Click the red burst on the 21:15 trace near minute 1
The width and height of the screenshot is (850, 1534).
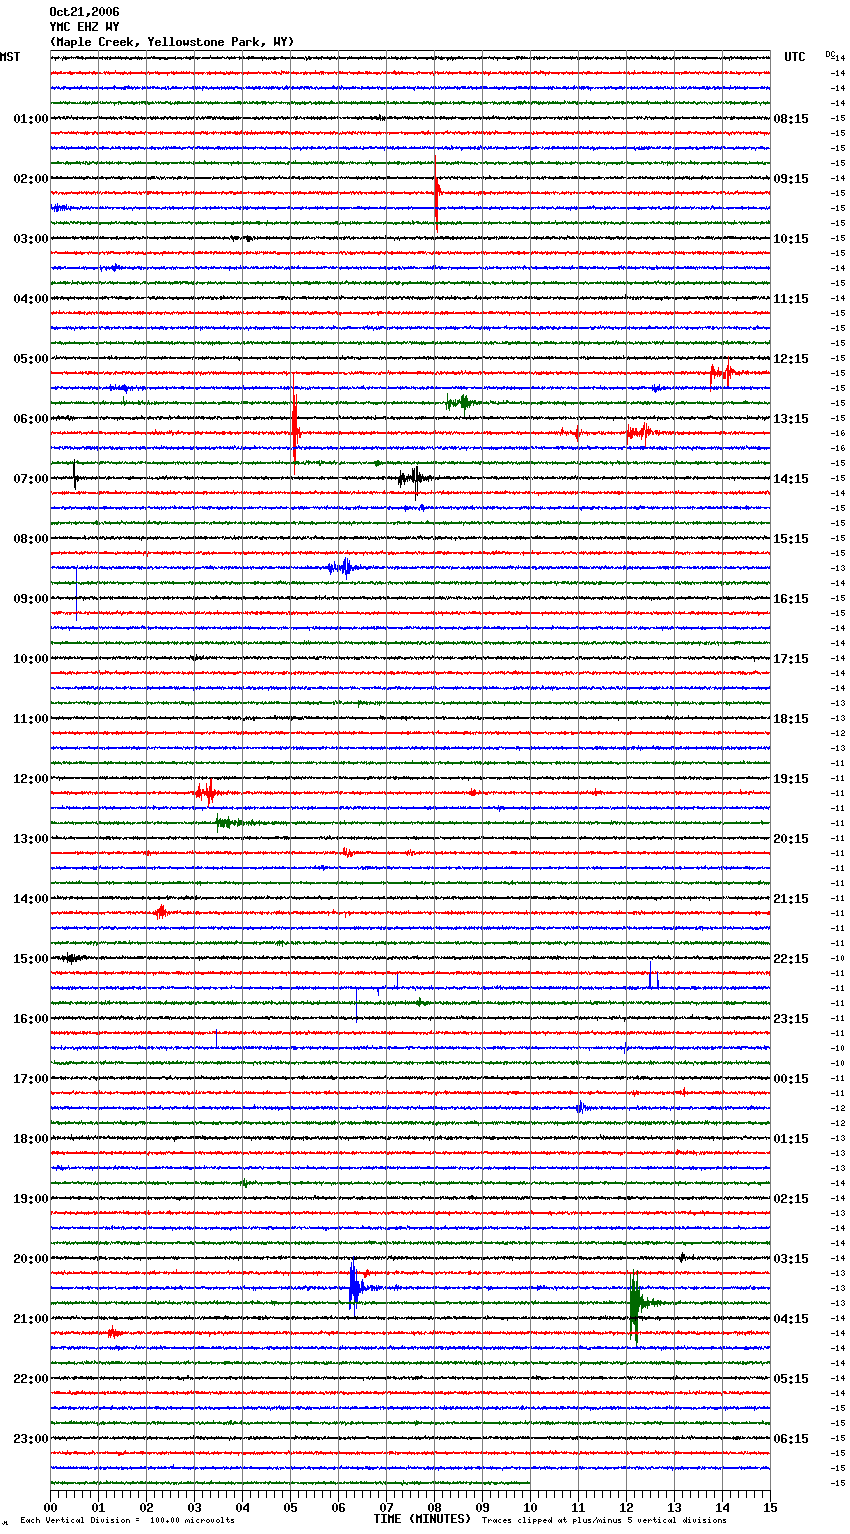(113, 1333)
